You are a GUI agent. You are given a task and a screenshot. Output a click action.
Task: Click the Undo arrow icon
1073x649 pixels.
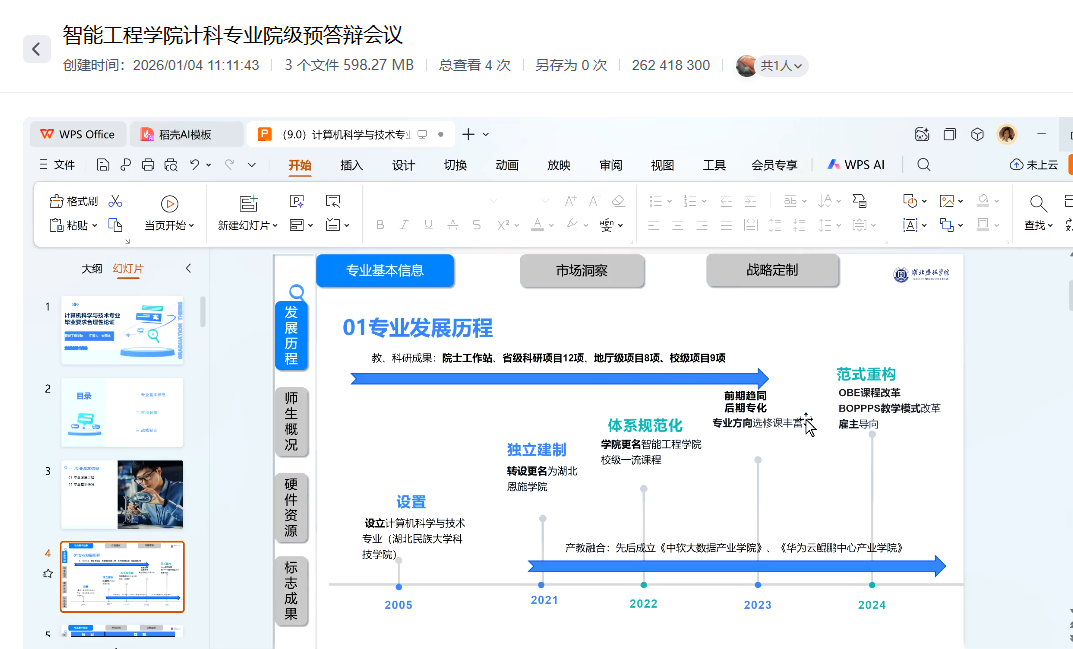point(195,165)
